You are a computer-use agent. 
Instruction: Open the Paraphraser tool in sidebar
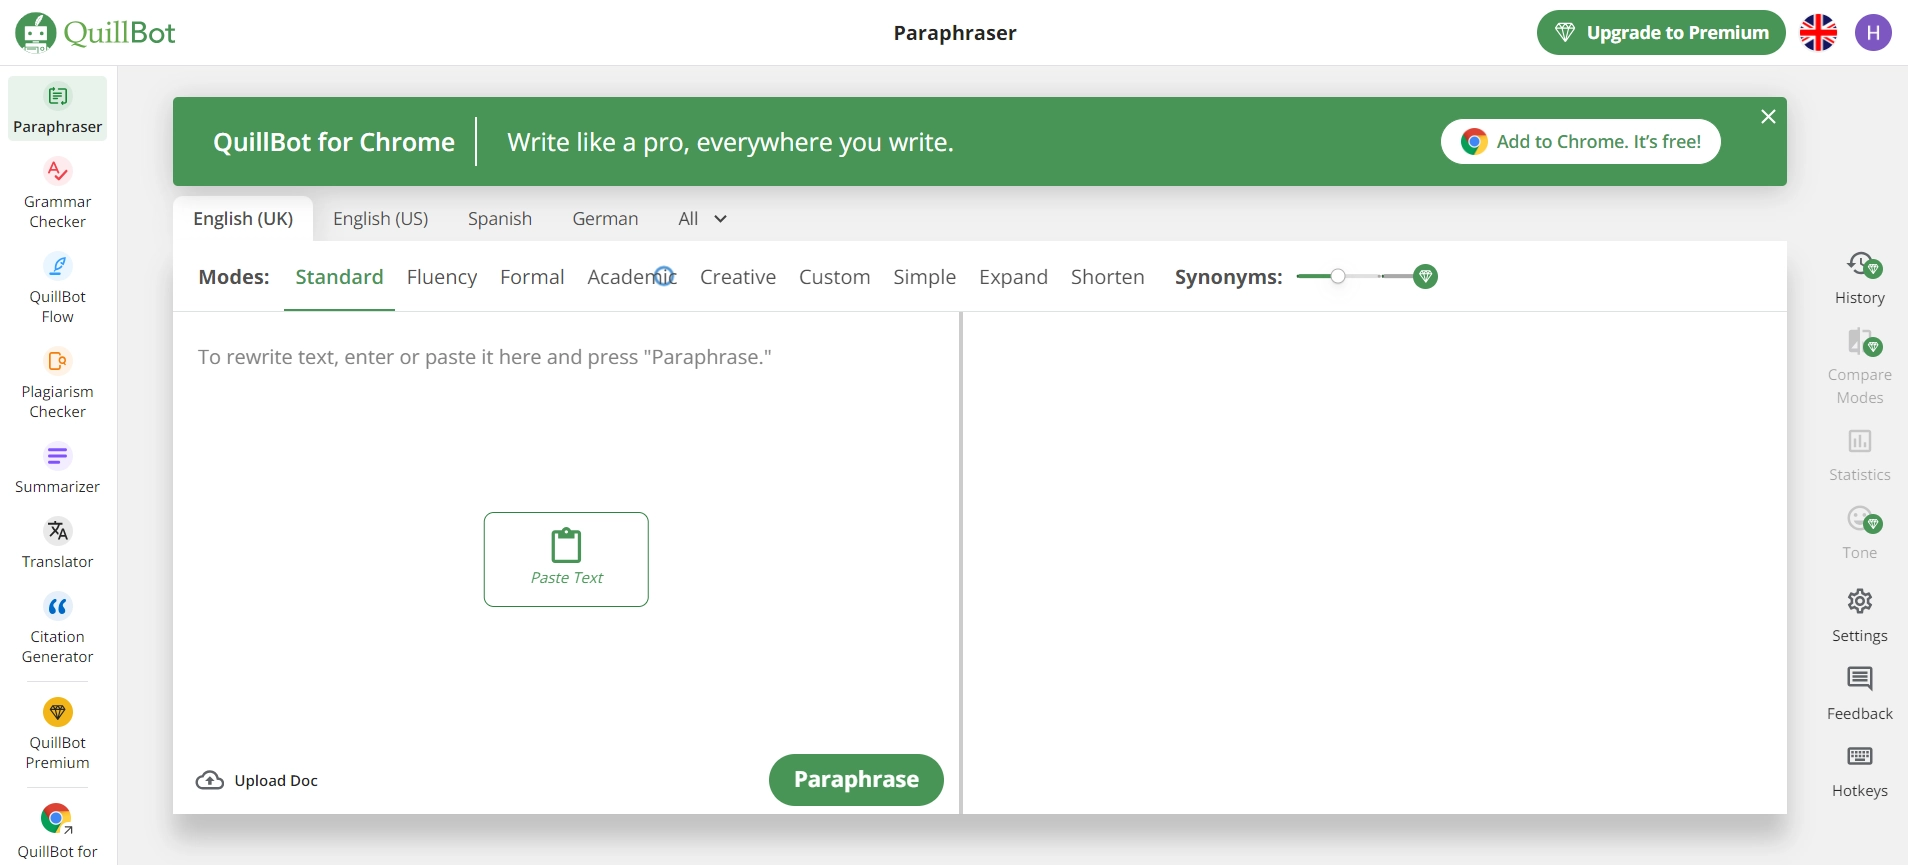pos(58,109)
